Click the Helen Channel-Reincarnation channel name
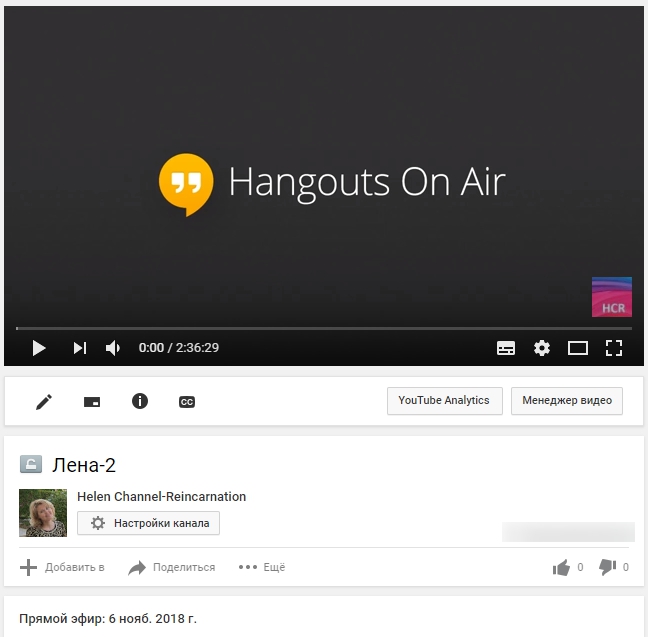The width and height of the screenshot is (648, 637). (x=161, y=497)
